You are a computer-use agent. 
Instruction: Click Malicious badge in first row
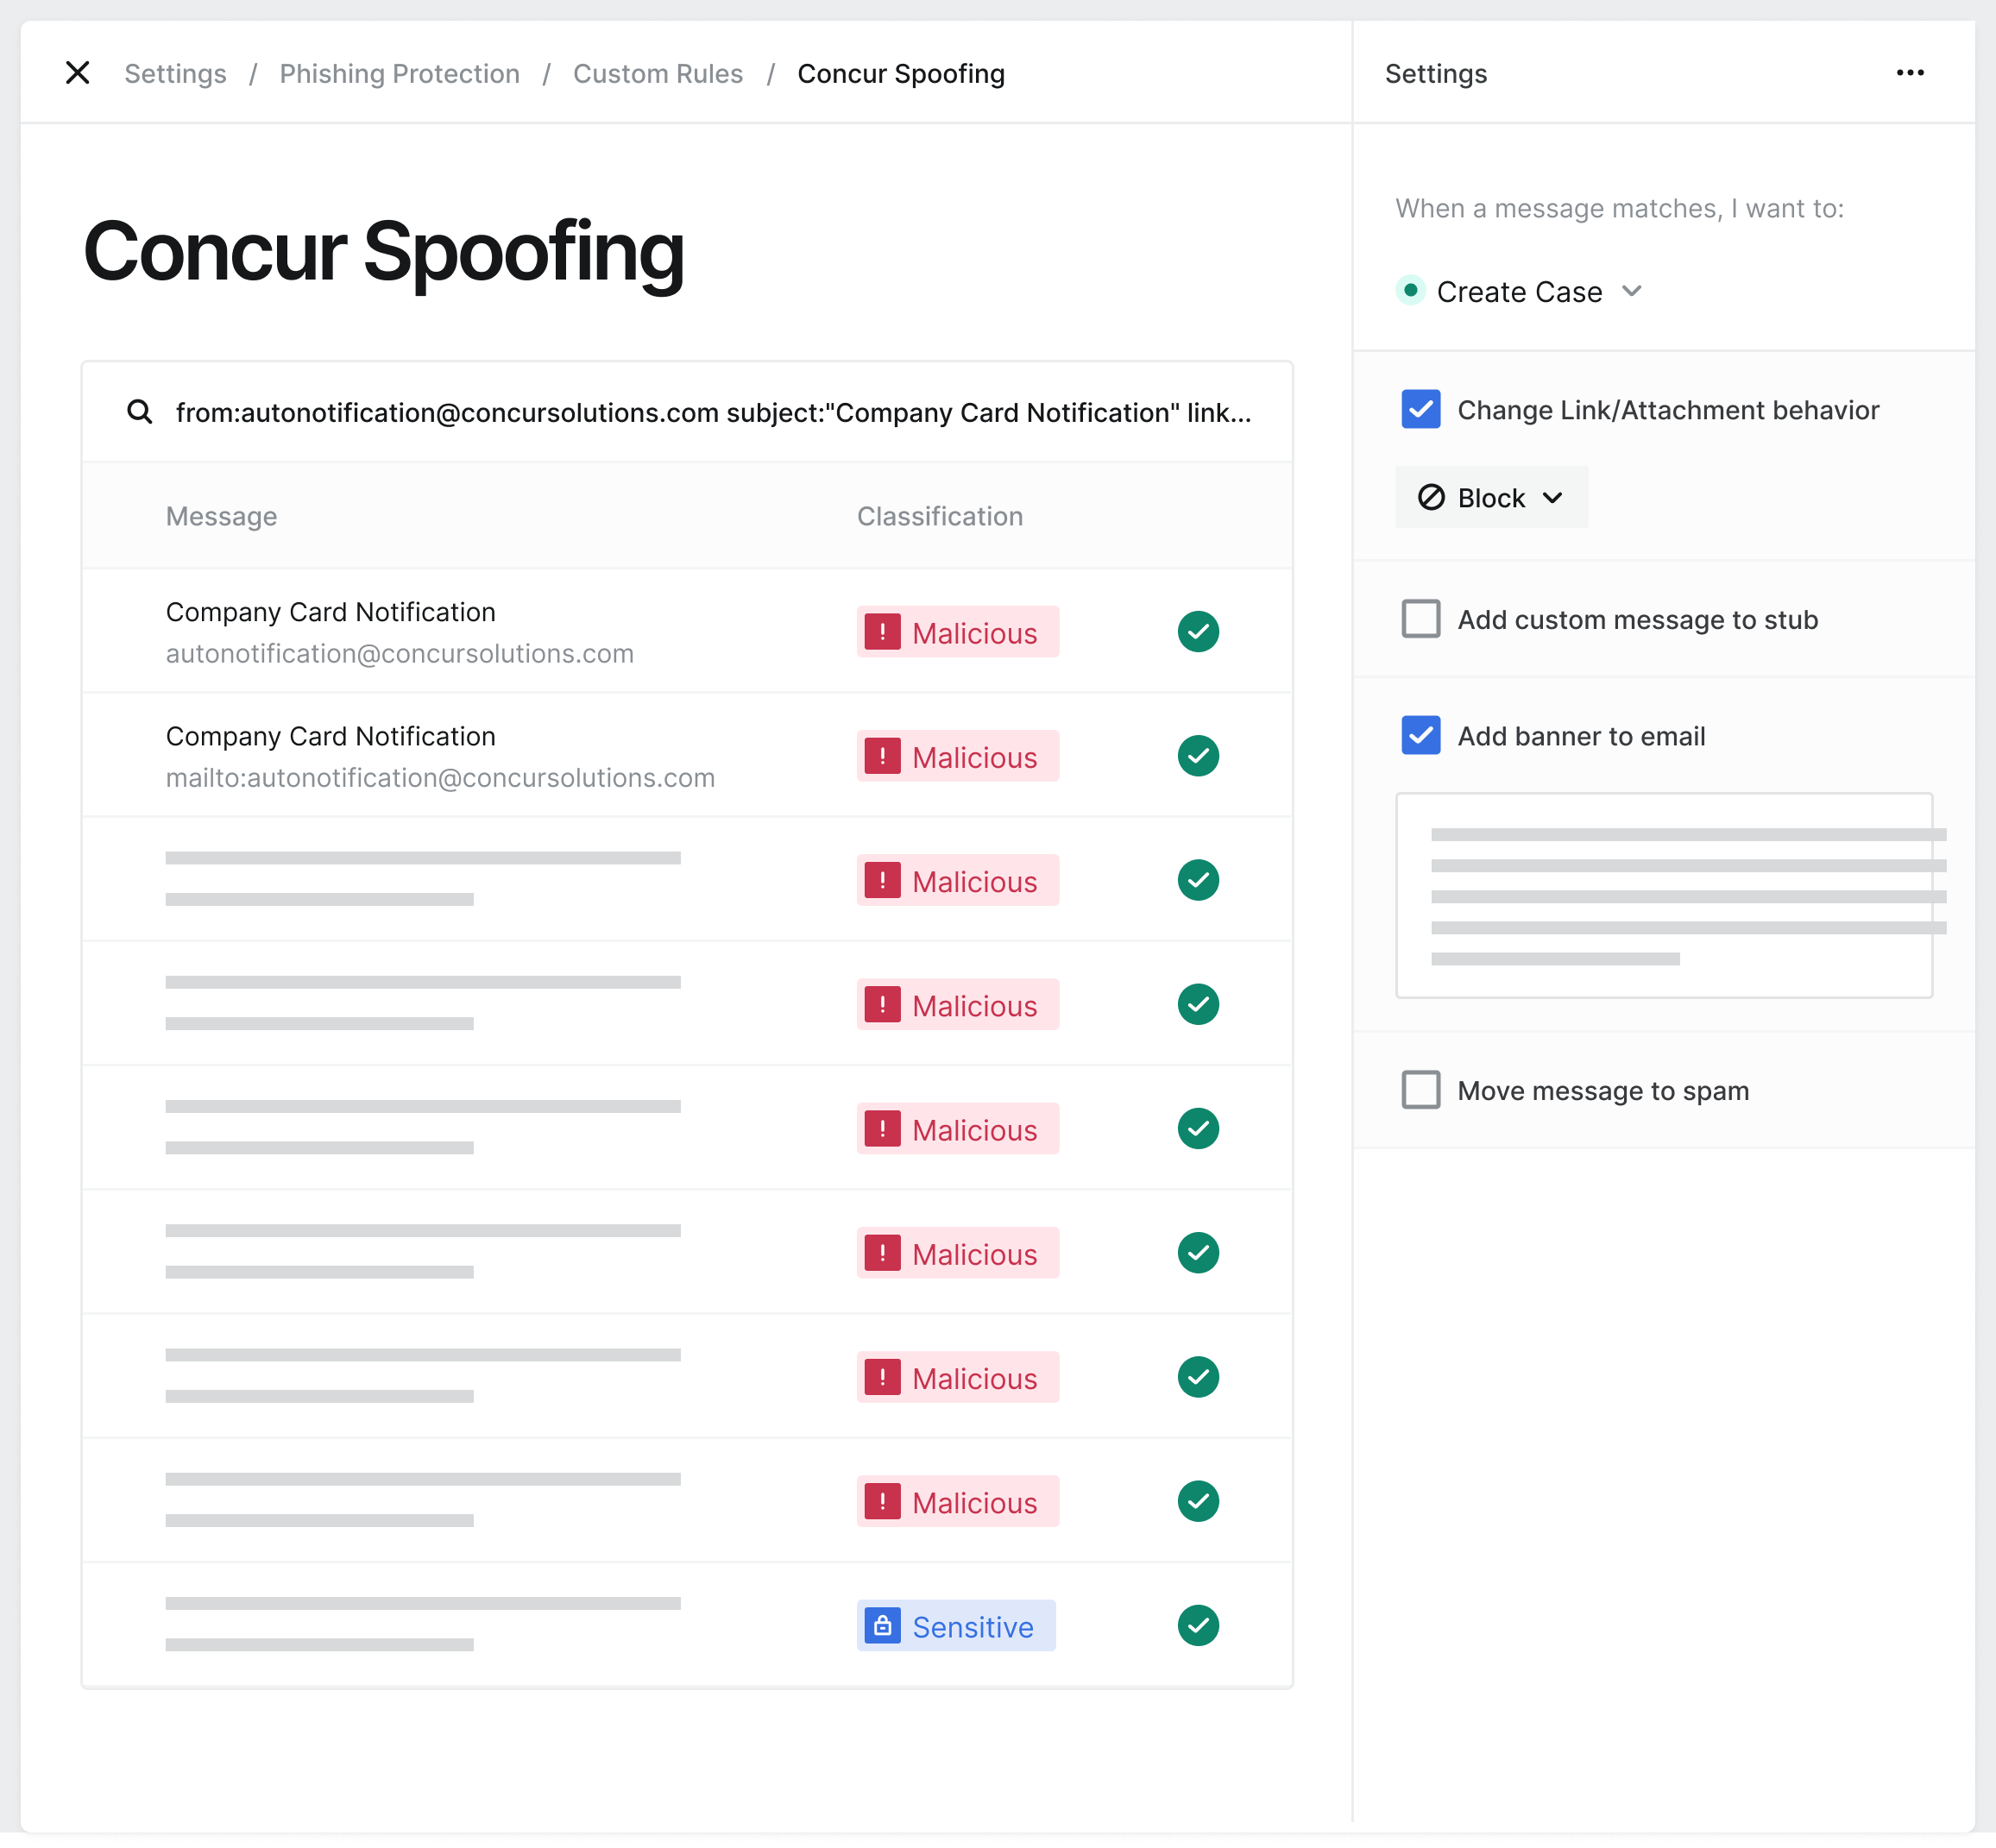click(957, 632)
